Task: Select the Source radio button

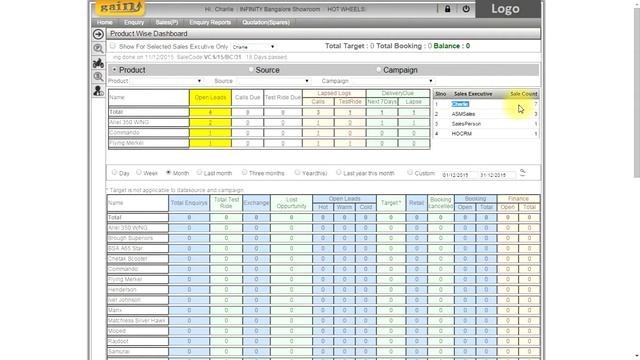Action: [x=251, y=70]
